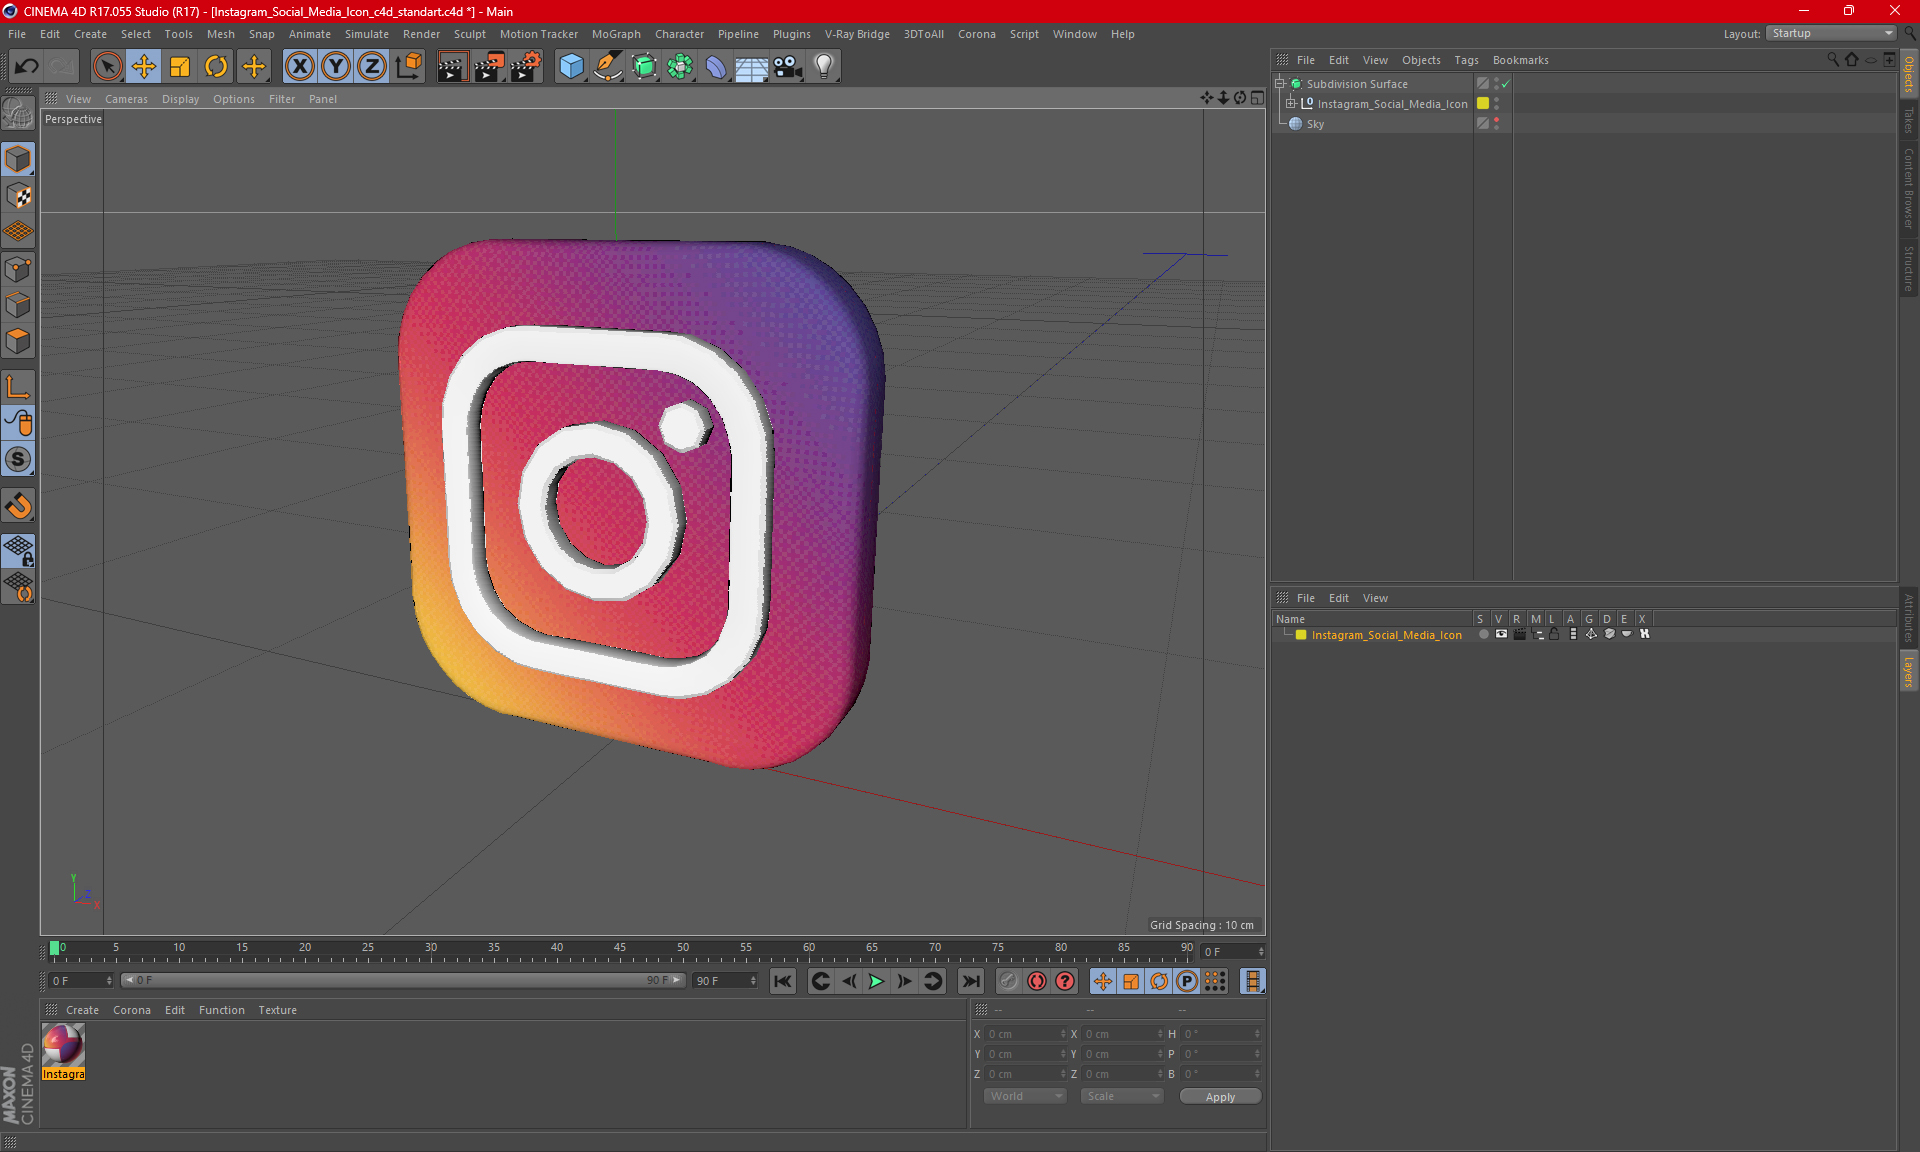Enable the Axis tool
Image resolution: width=1920 pixels, height=1152 pixels.
18,387
